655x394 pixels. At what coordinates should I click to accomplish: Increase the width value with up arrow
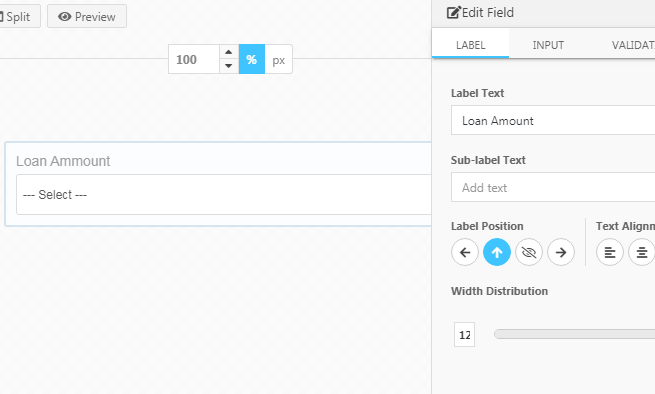(x=228, y=52)
